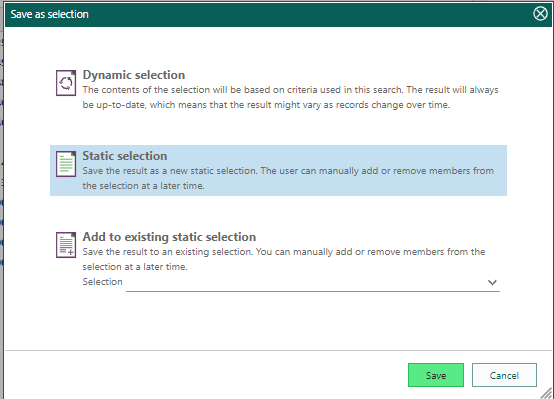Select Add to existing static selection heading
Image resolution: width=554 pixels, height=399 pixels.
coord(169,237)
